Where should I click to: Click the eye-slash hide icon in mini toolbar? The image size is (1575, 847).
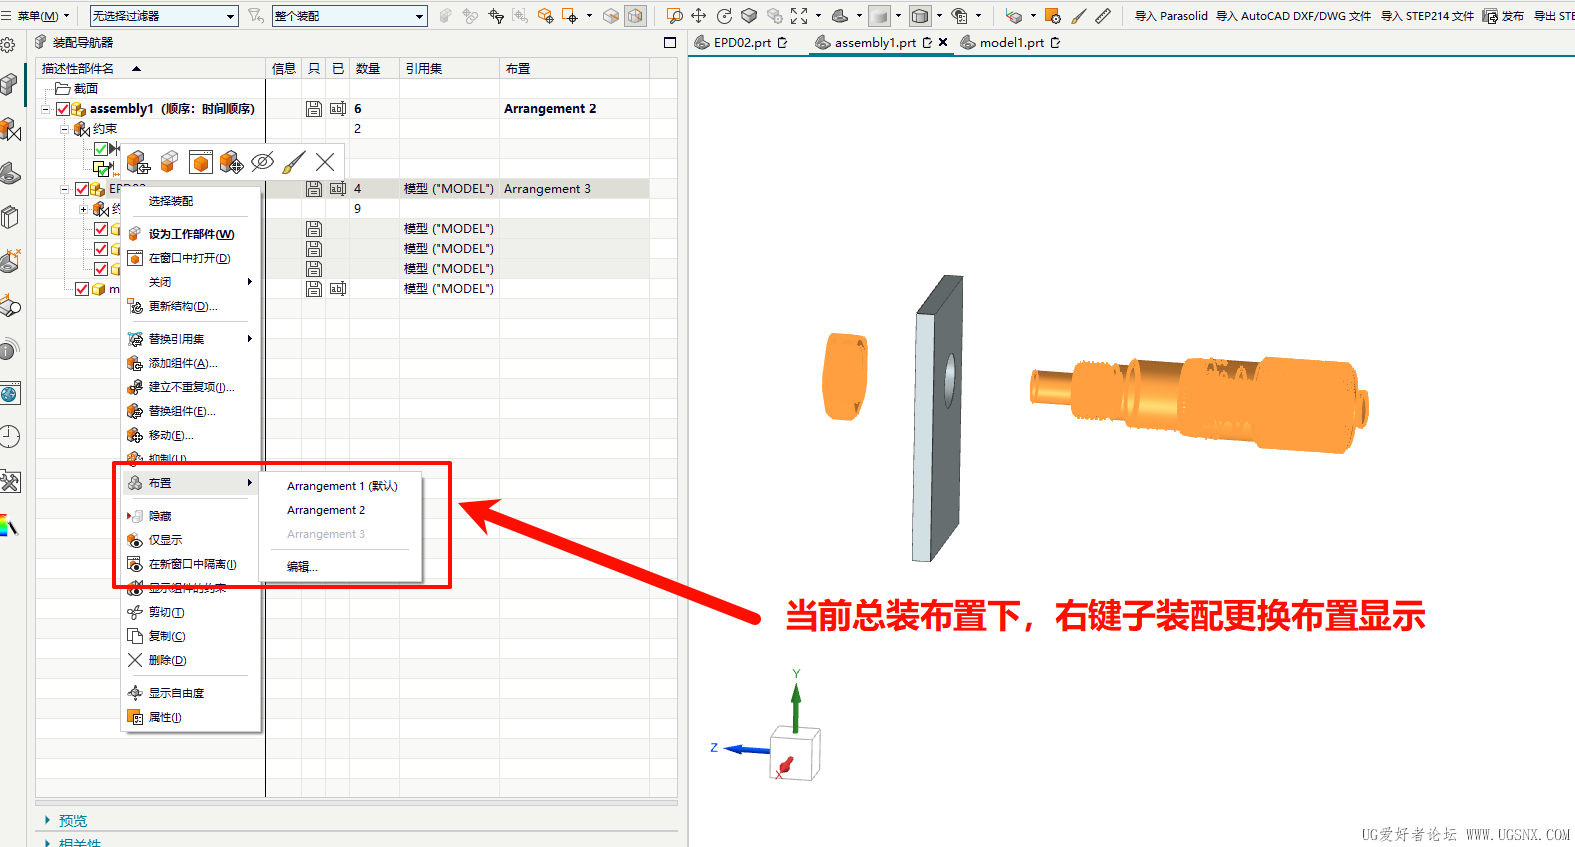[262, 162]
